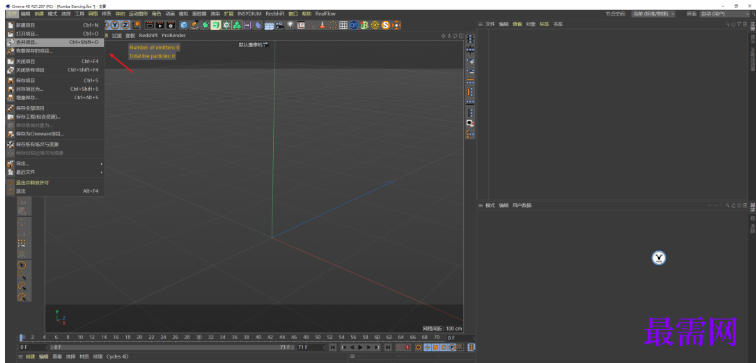Toggle parameter keyframe recording
This screenshot has width=756, height=363.
pos(452,347)
